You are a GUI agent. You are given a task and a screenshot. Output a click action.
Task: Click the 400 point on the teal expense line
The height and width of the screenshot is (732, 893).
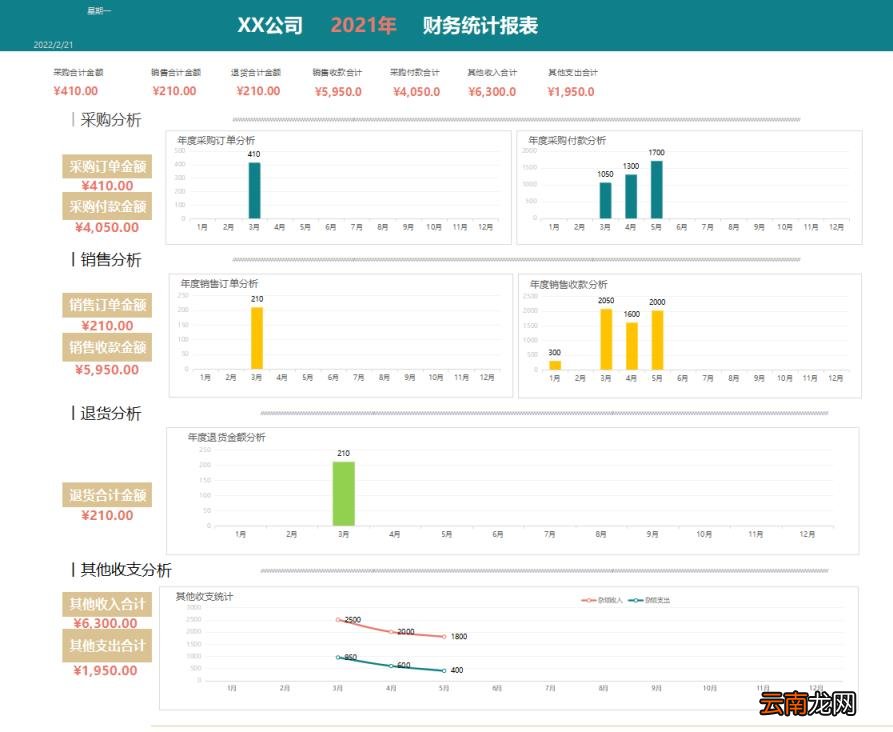444,670
